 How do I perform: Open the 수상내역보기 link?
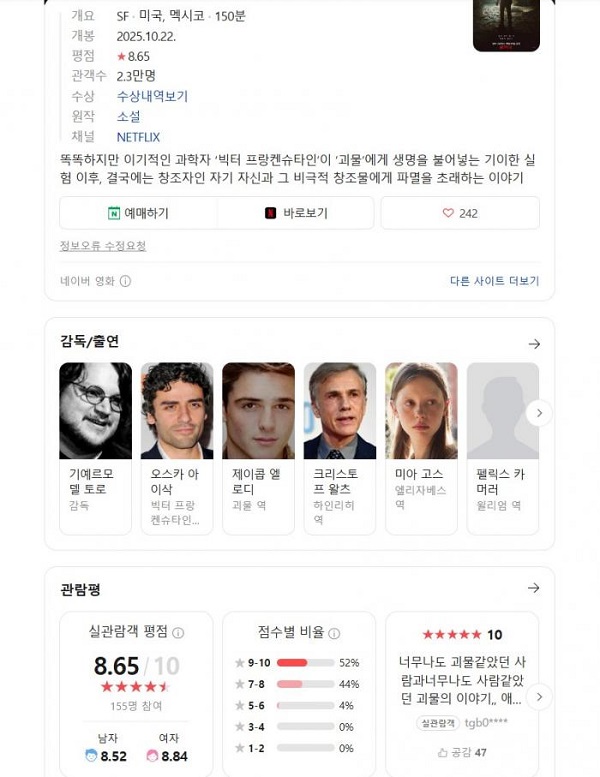coord(152,96)
